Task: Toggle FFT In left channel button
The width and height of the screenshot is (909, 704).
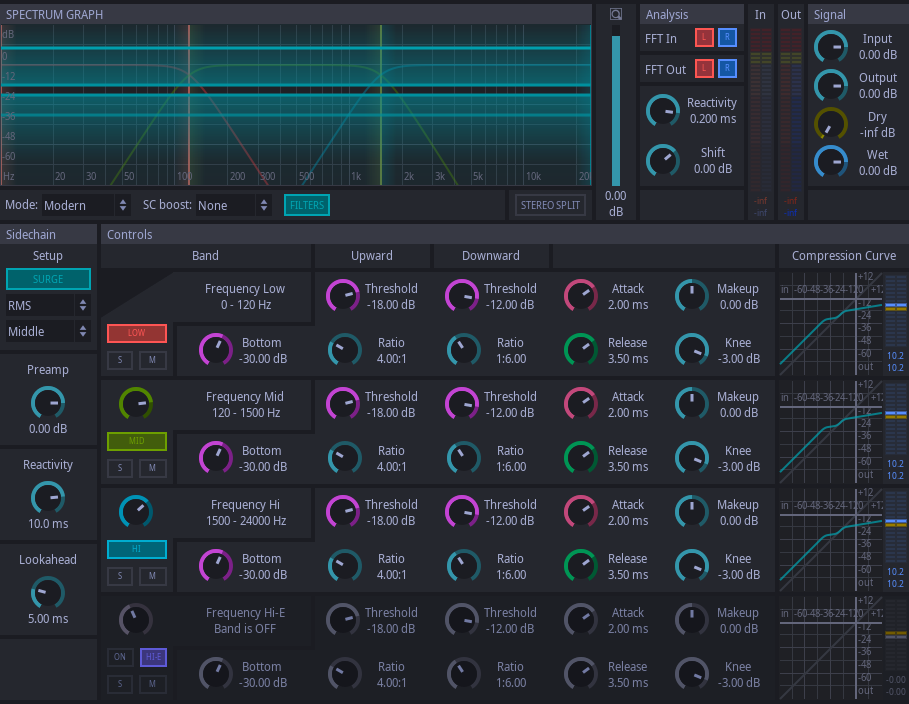Action: 704,39
